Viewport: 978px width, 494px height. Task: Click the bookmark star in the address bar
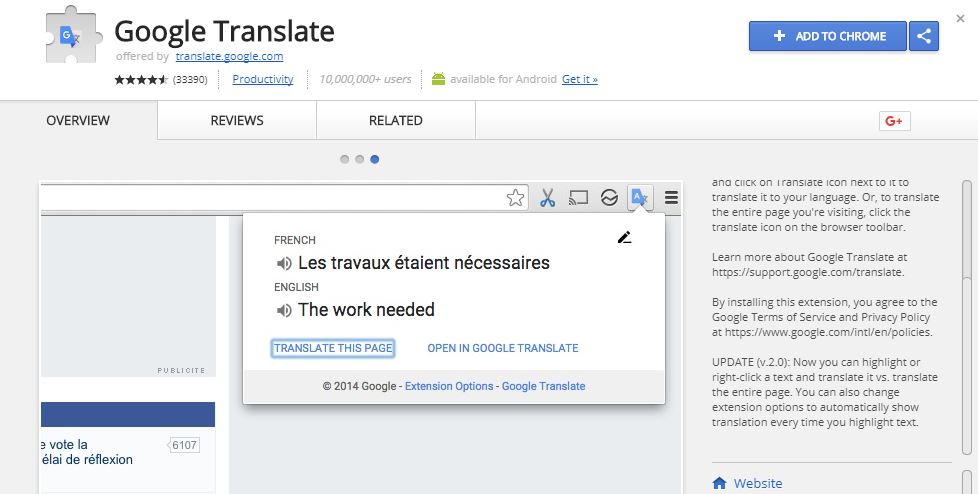click(515, 198)
